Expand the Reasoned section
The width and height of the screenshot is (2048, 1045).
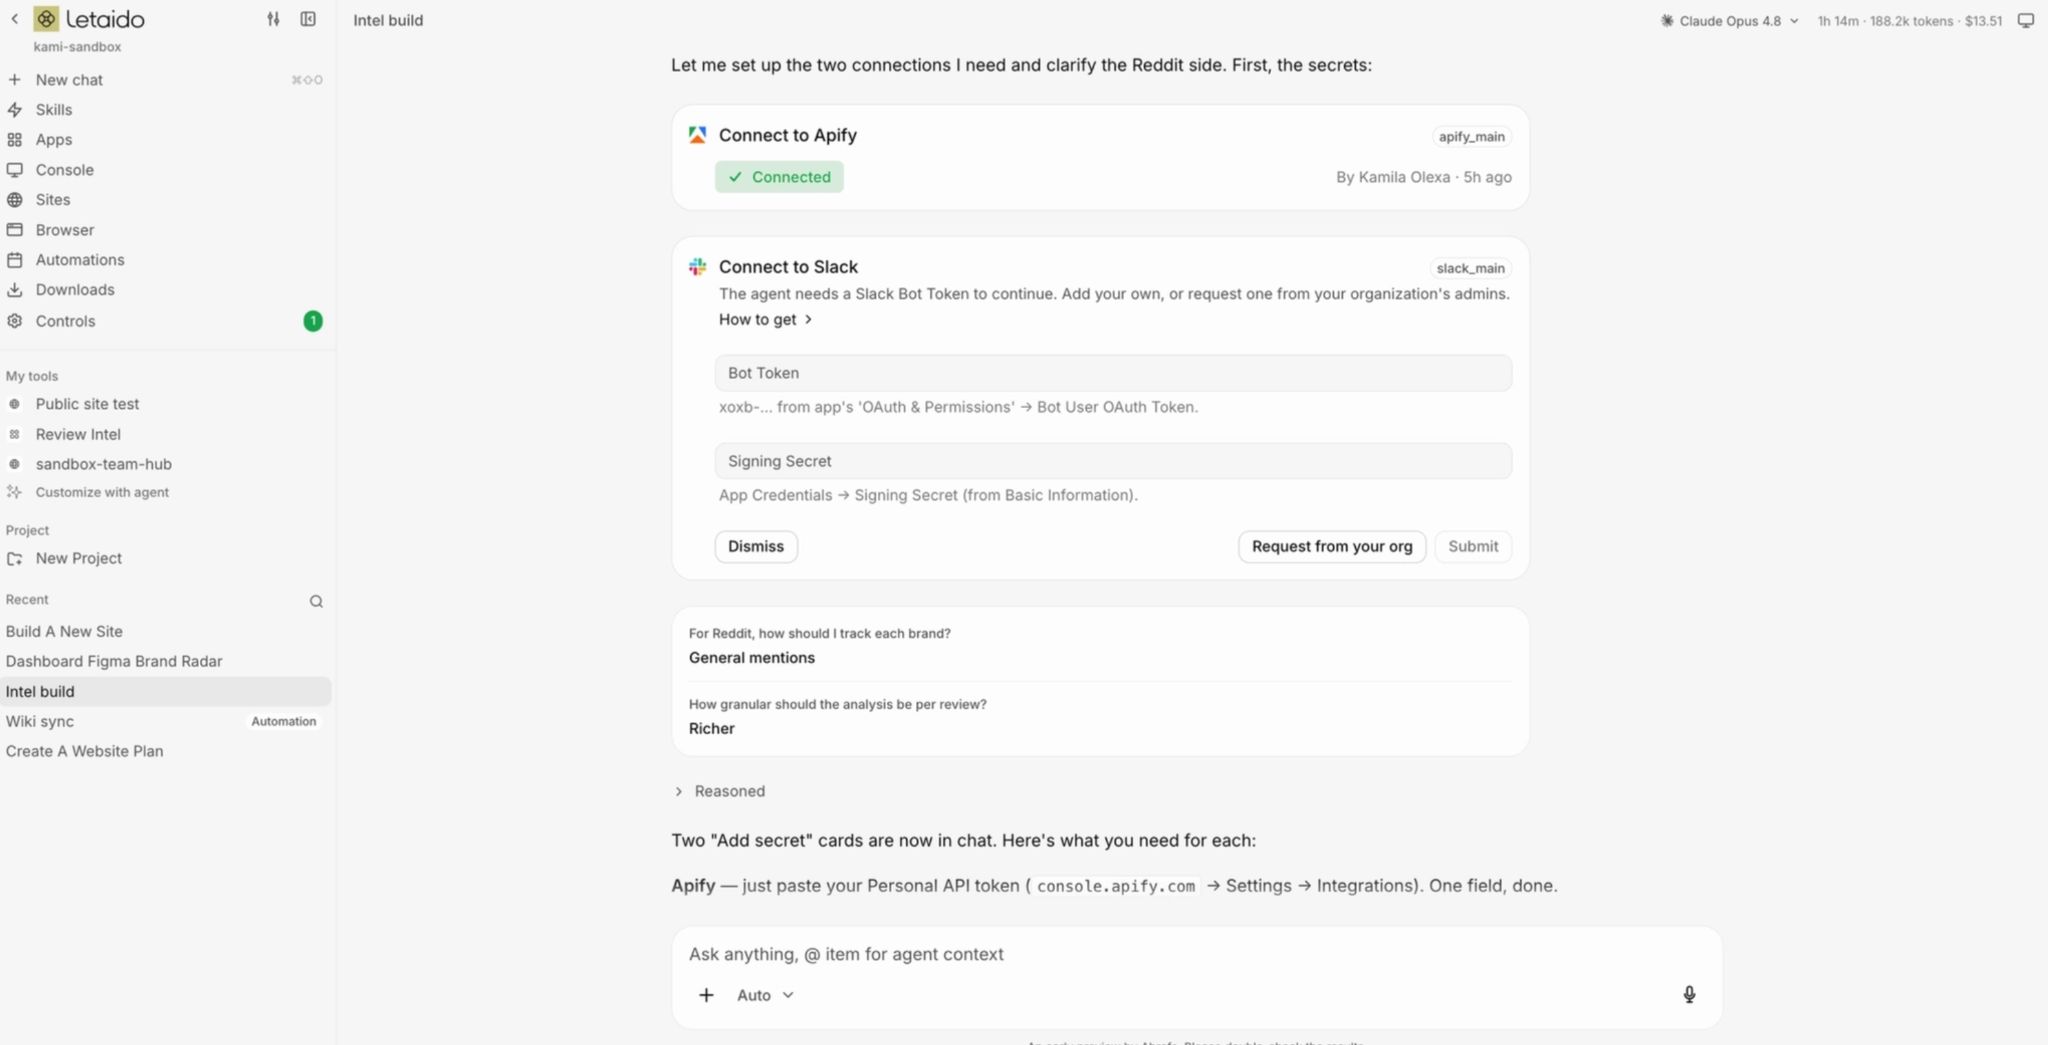pyautogui.click(x=720, y=791)
